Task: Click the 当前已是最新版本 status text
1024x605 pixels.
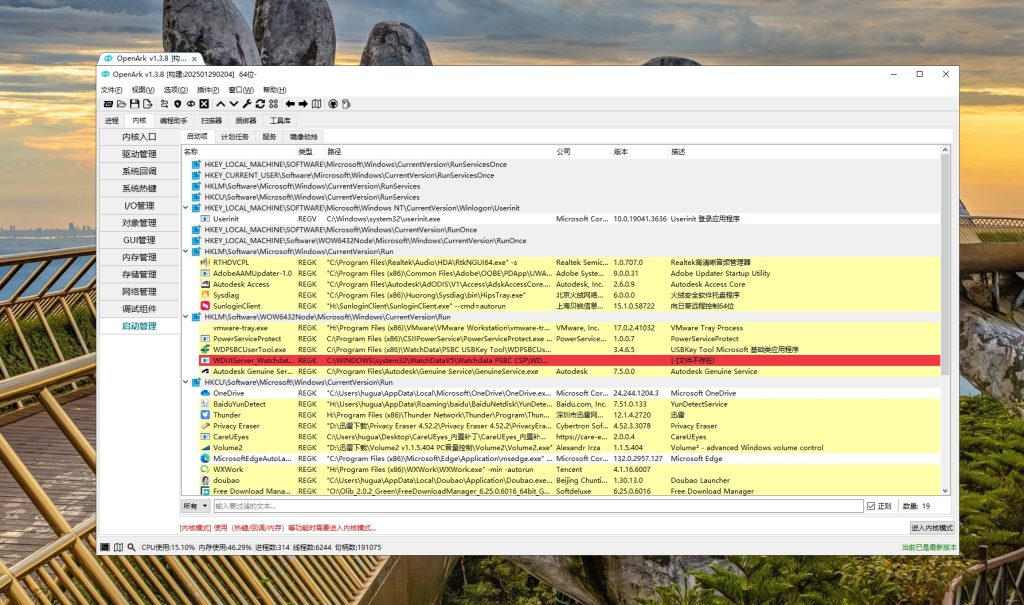Action: tap(929, 548)
